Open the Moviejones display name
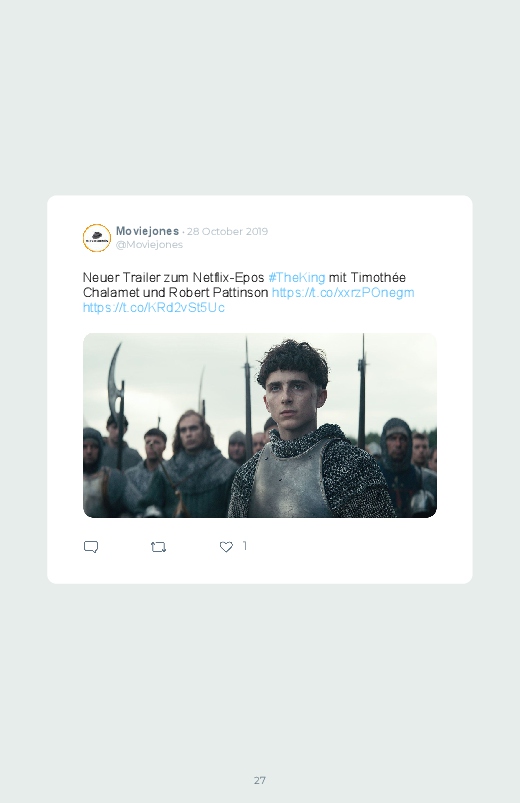The image size is (520, 803). point(147,231)
